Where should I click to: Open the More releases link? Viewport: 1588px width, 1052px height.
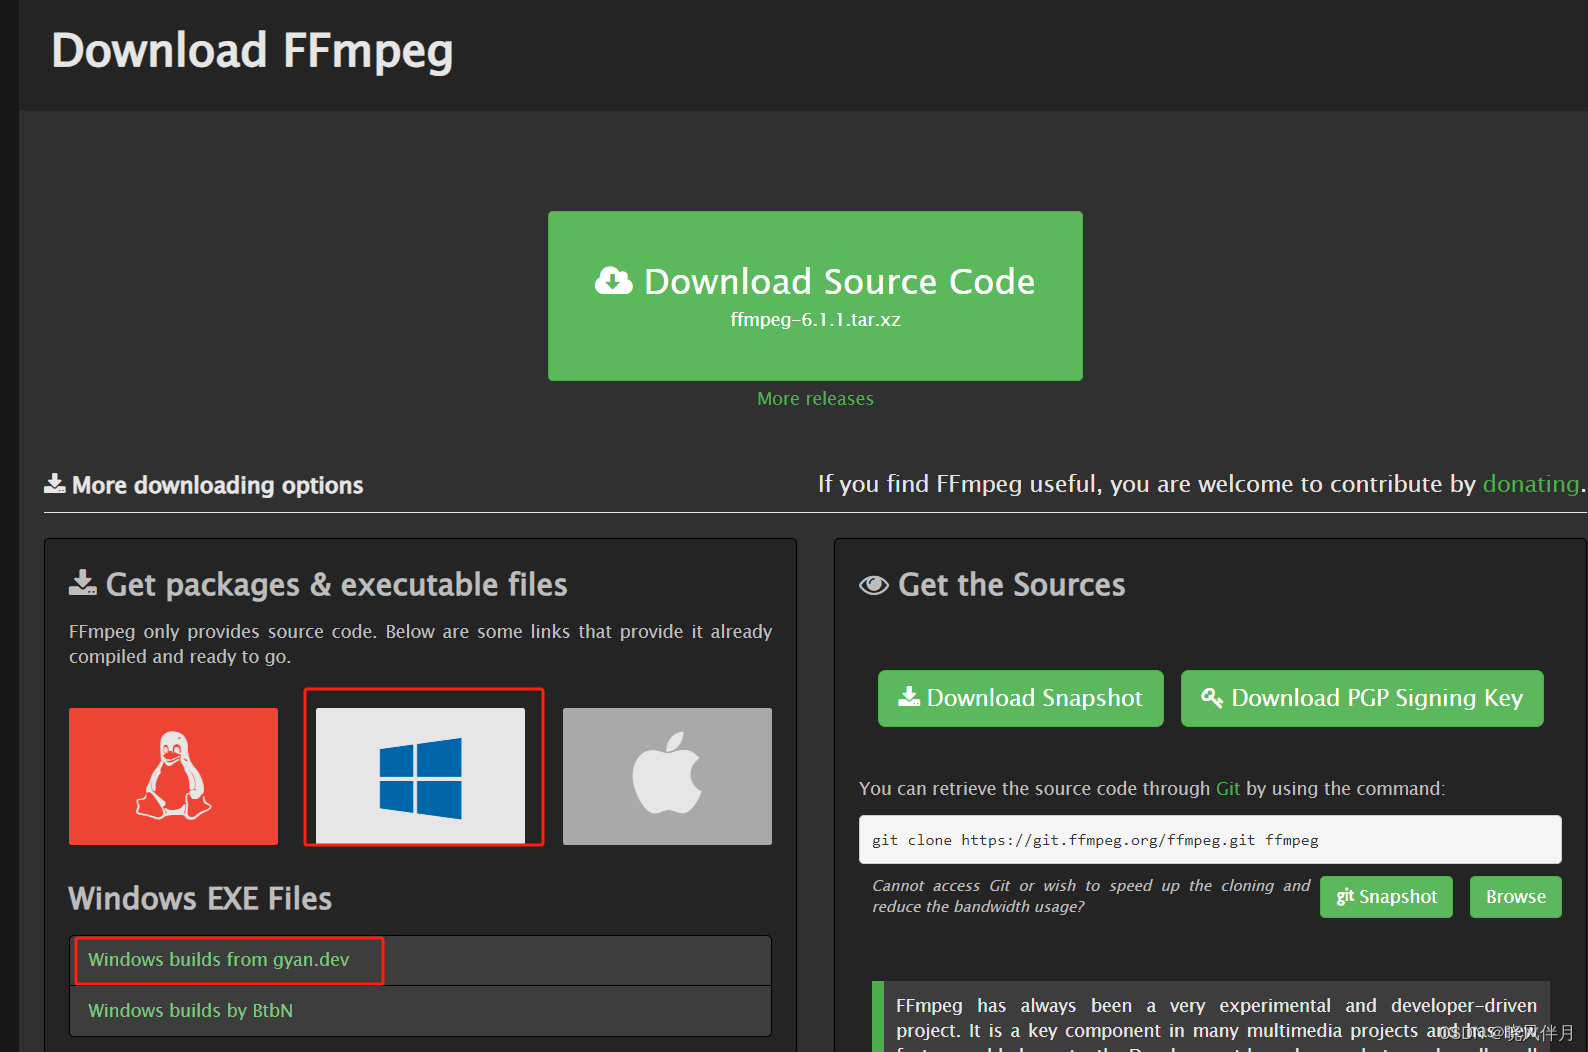[x=815, y=399]
